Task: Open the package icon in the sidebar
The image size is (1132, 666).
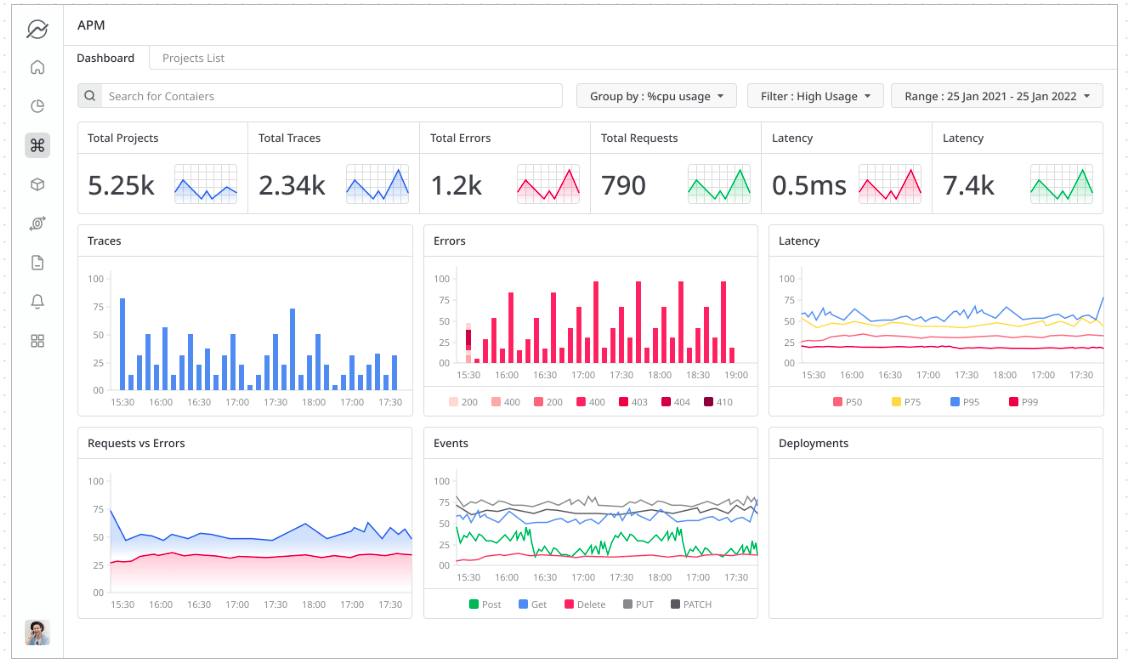Action: click(37, 184)
